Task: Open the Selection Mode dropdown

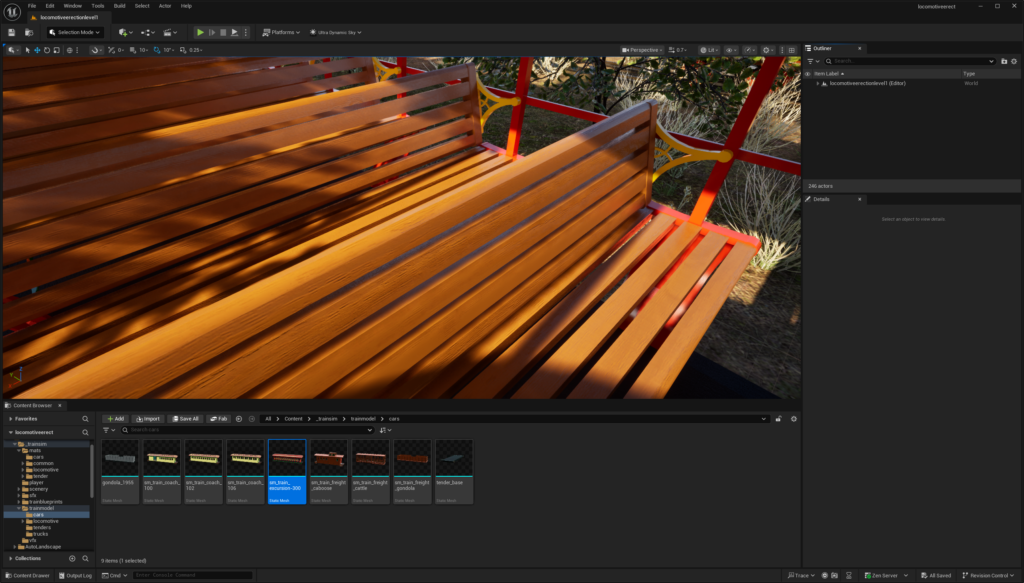Action: point(75,32)
